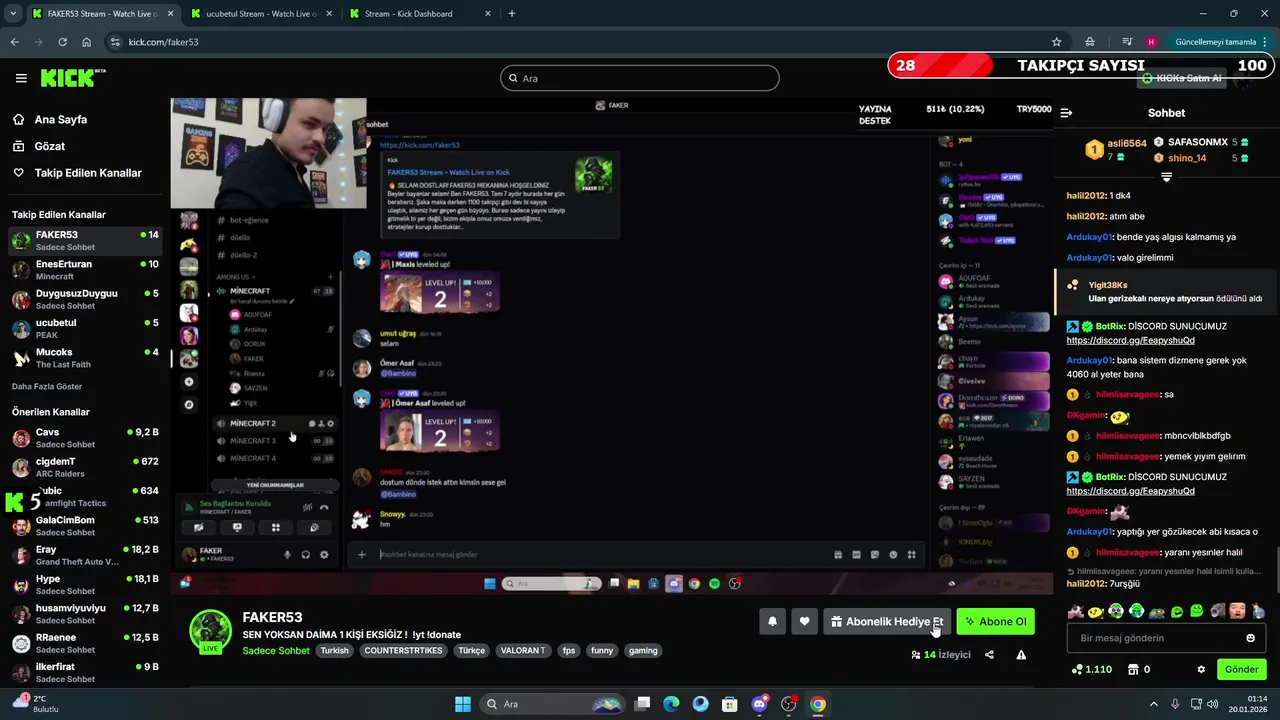Open ucubetul channel in sidebar
Image resolution: width=1280 pixels, height=720 pixels.
(x=85, y=329)
